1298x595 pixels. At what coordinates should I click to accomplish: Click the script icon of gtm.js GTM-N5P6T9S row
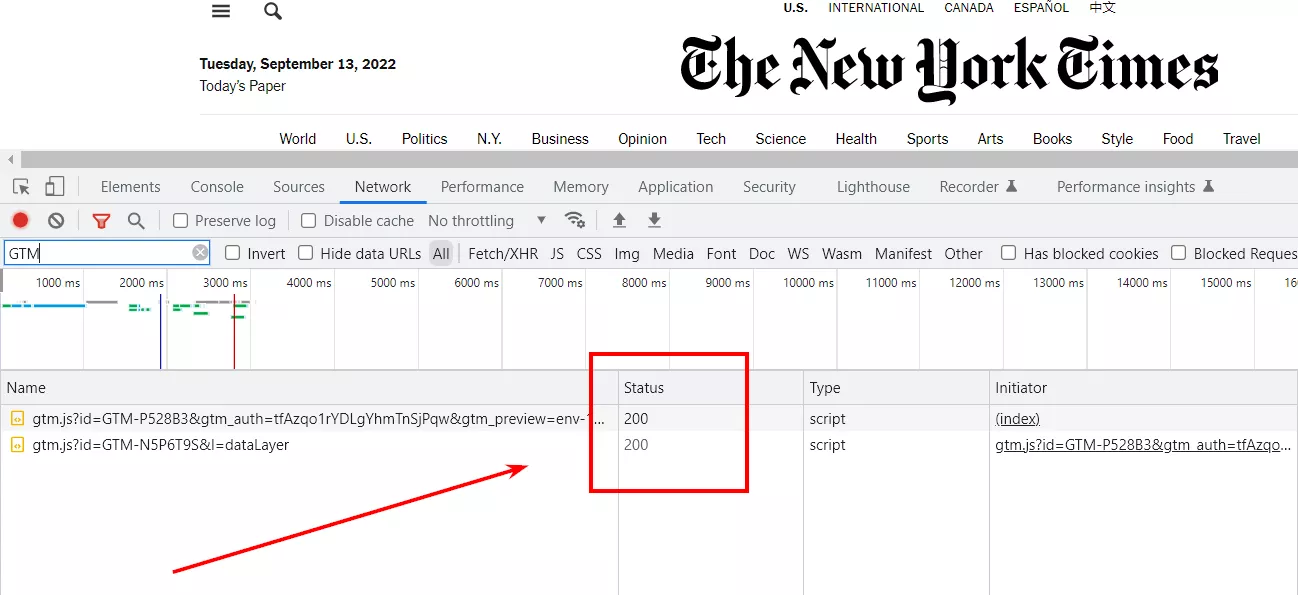17,445
